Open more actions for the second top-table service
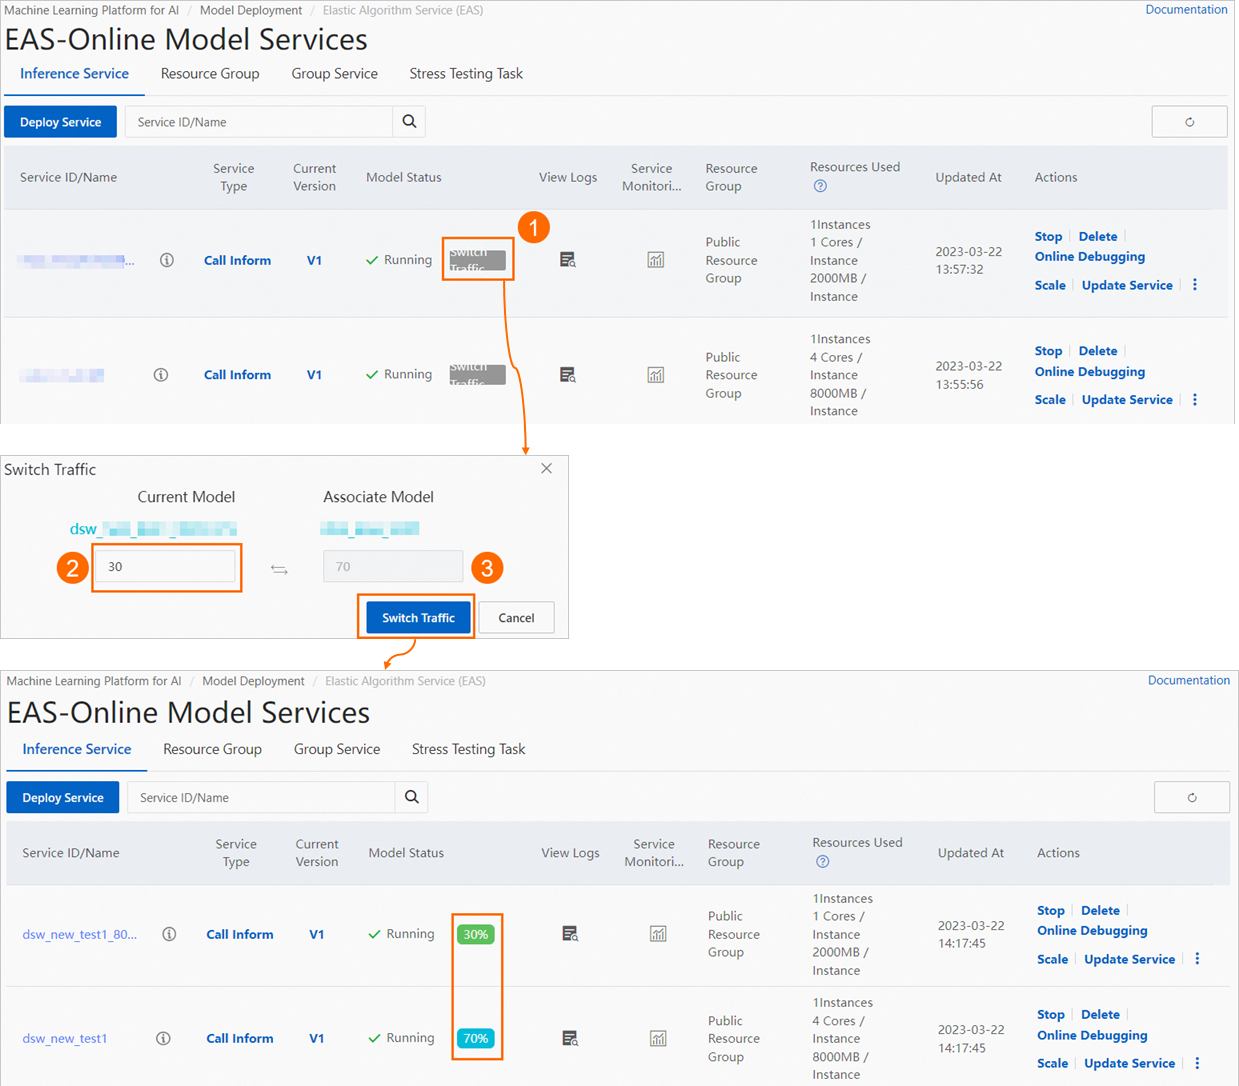Screen dimensions: 1239x1086 tap(1195, 399)
